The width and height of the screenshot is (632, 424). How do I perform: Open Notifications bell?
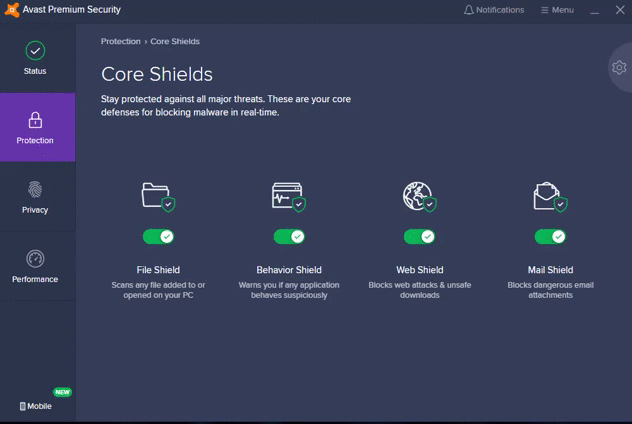pyautogui.click(x=494, y=10)
